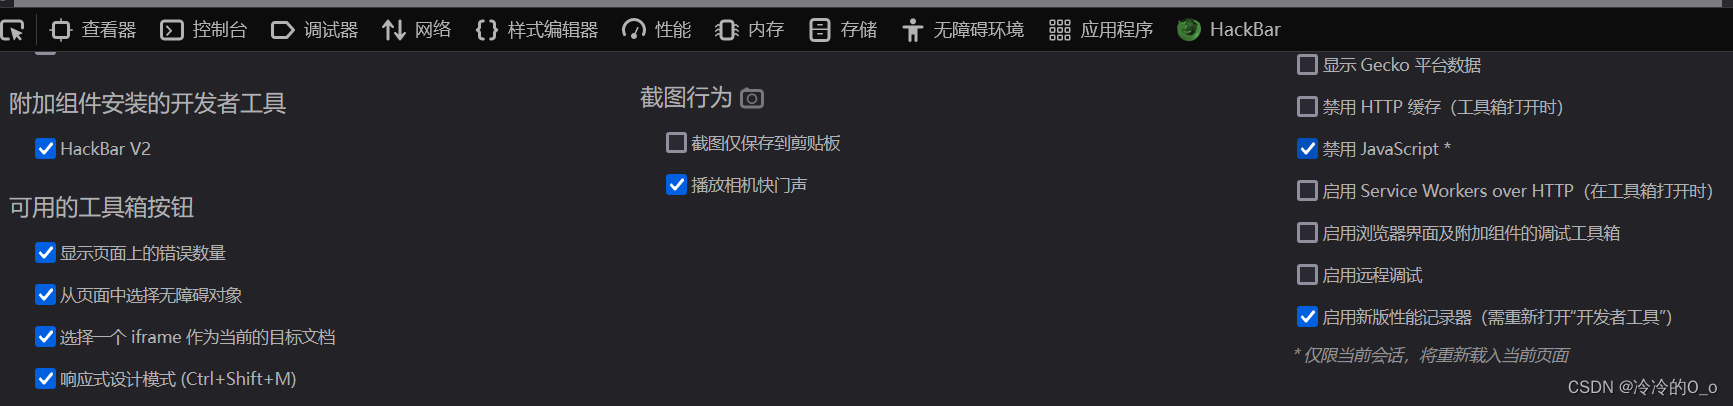Screen dimensions: 1733x406
Task: Activate the element picker icon
Action: coord(12,30)
